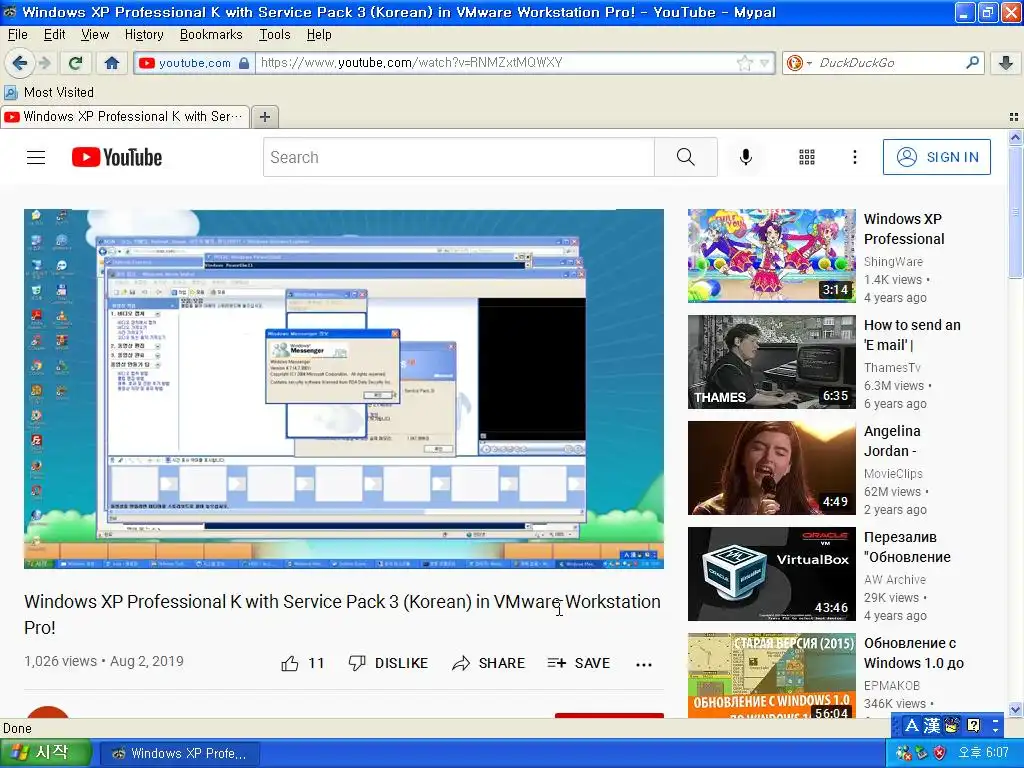Open the YouTube hamburger guide menu
This screenshot has height=768, width=1024.
pos(36,157)
